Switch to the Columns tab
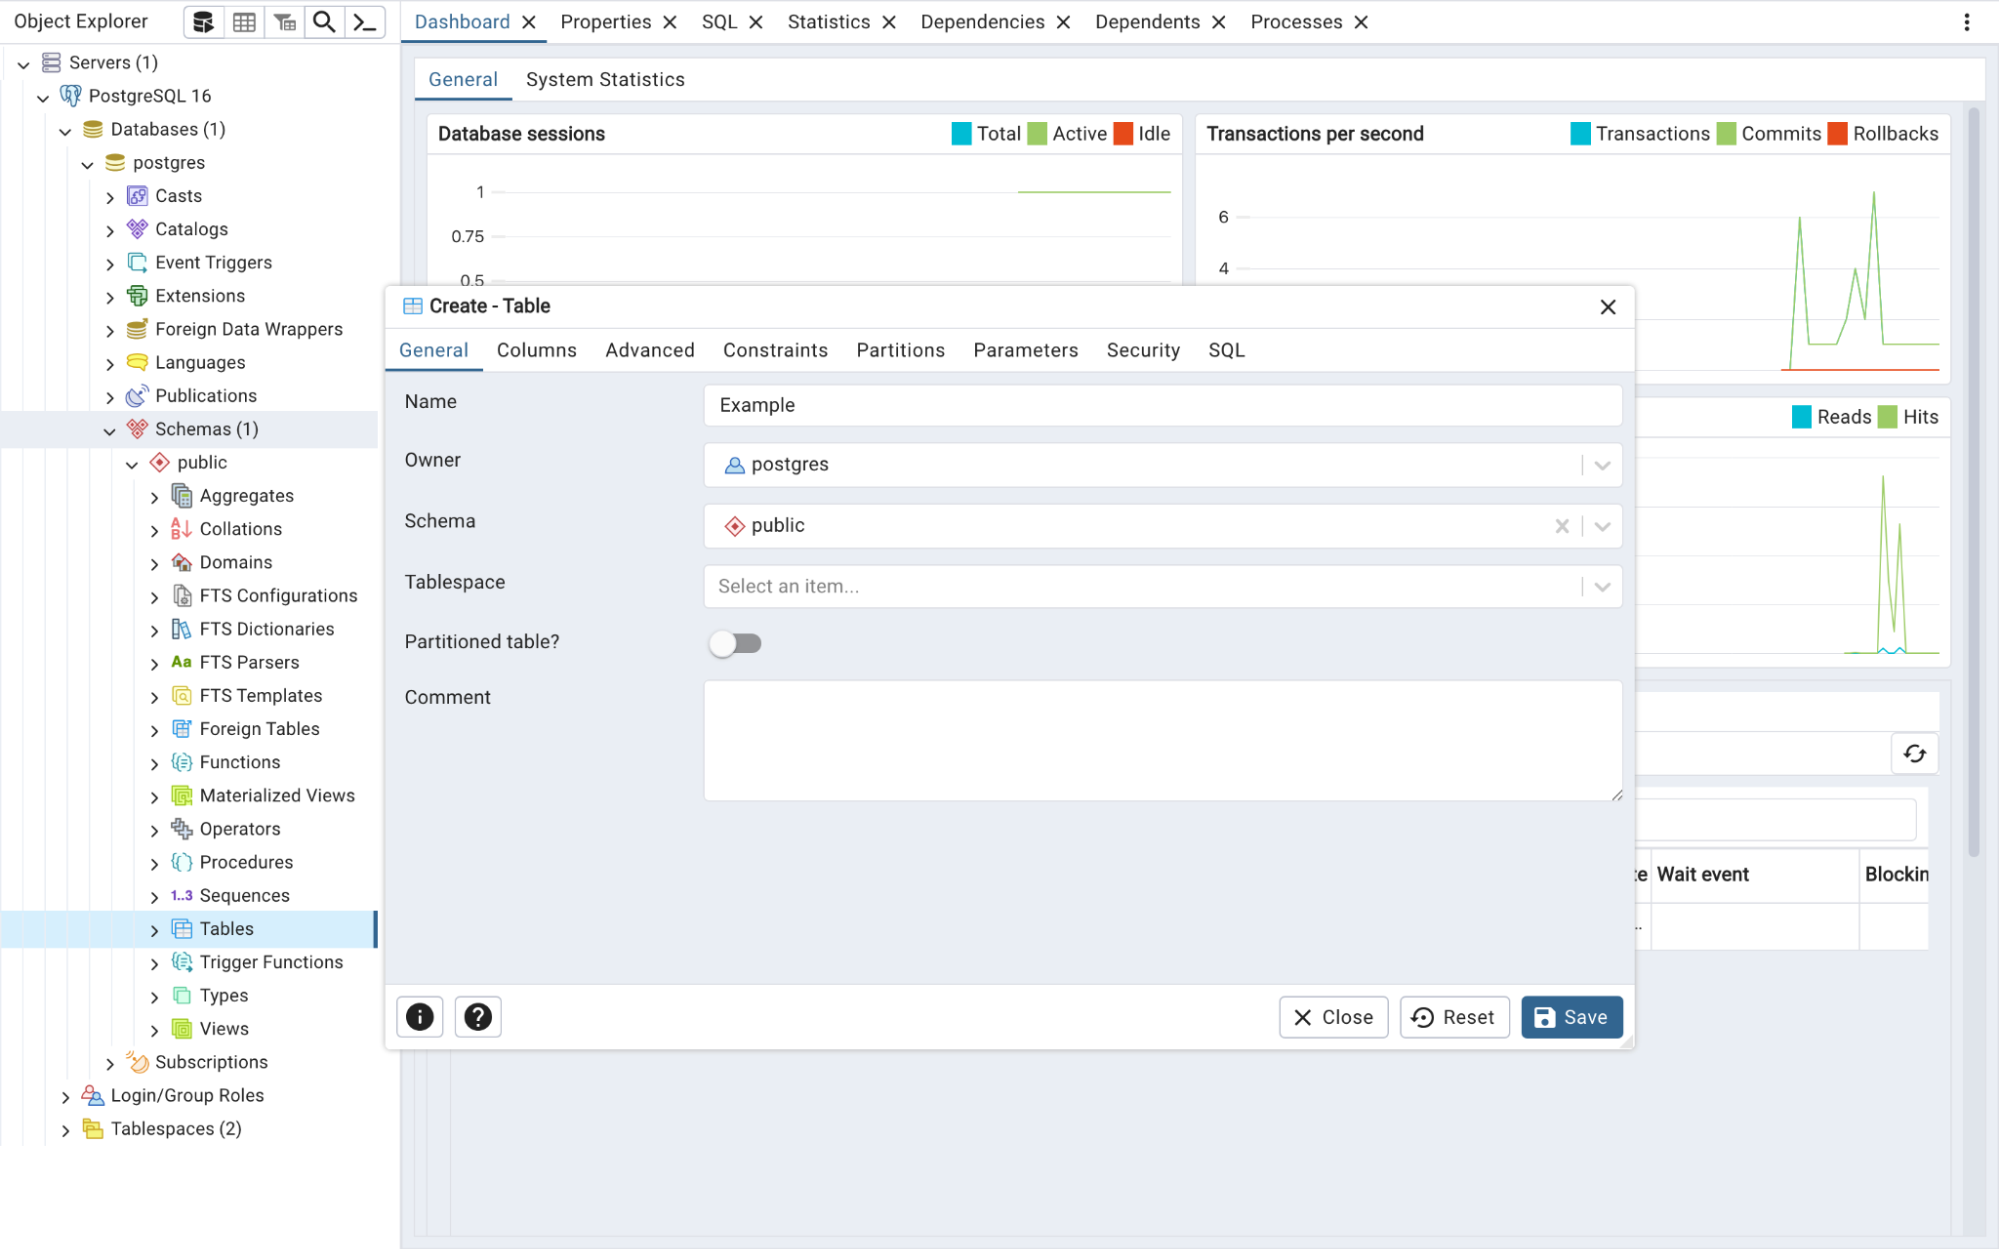 pos(536,350)
